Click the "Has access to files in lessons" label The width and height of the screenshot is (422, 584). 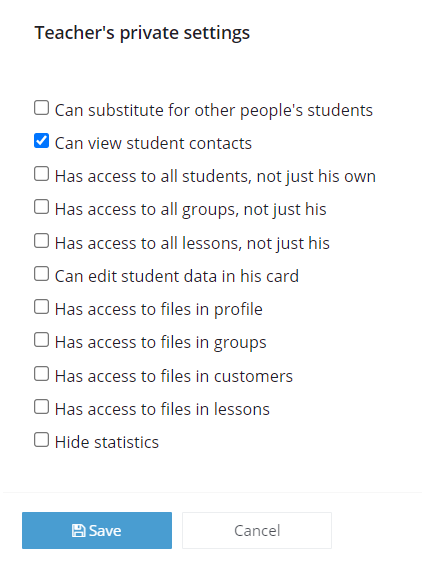(162, 409)
